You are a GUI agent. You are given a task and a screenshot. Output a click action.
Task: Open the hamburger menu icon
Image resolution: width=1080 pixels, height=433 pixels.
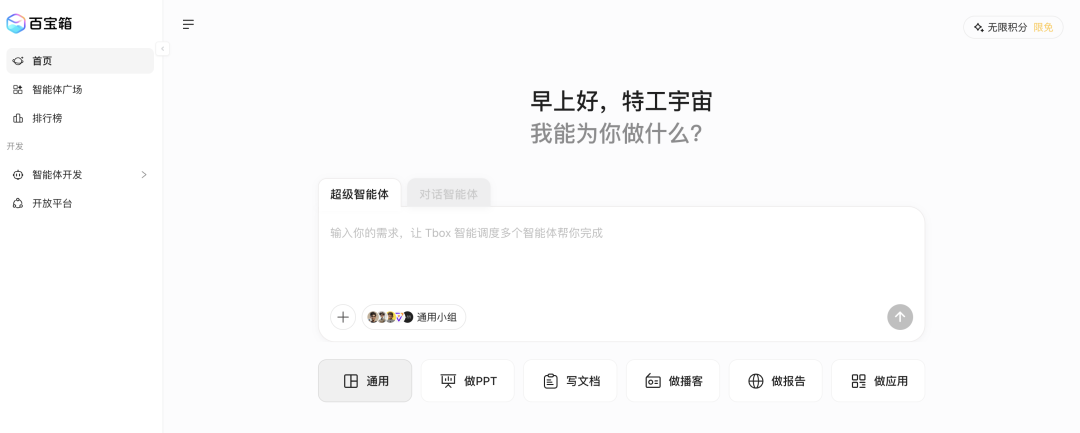188,25
